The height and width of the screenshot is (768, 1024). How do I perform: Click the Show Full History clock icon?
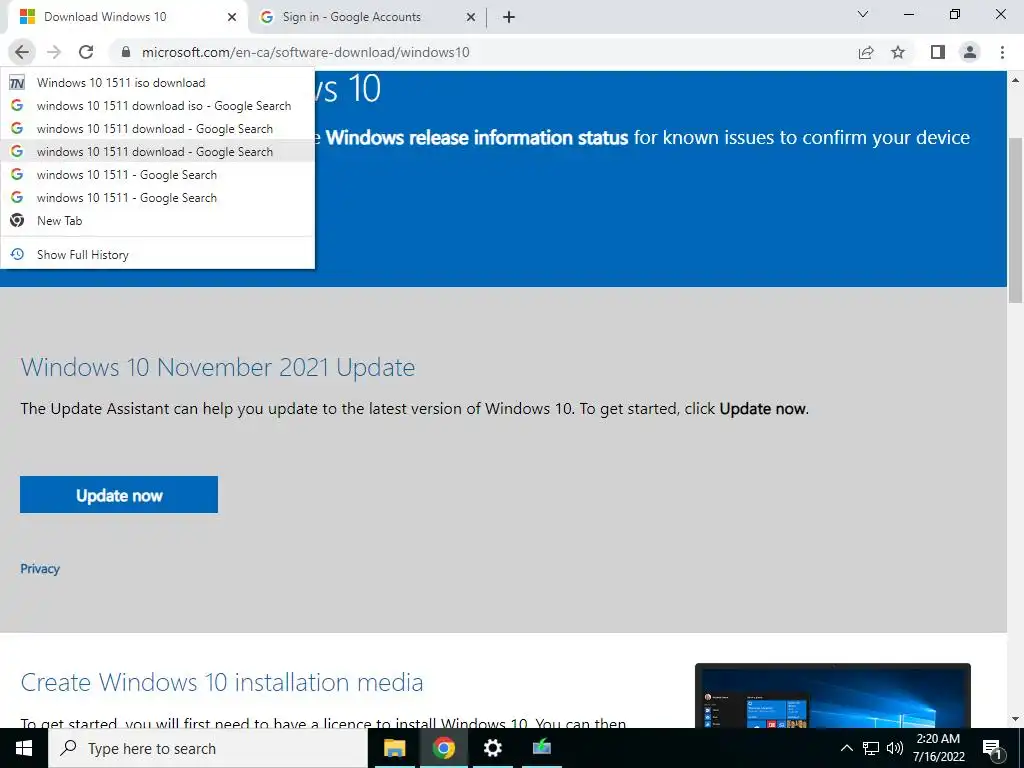coord(18,254)
